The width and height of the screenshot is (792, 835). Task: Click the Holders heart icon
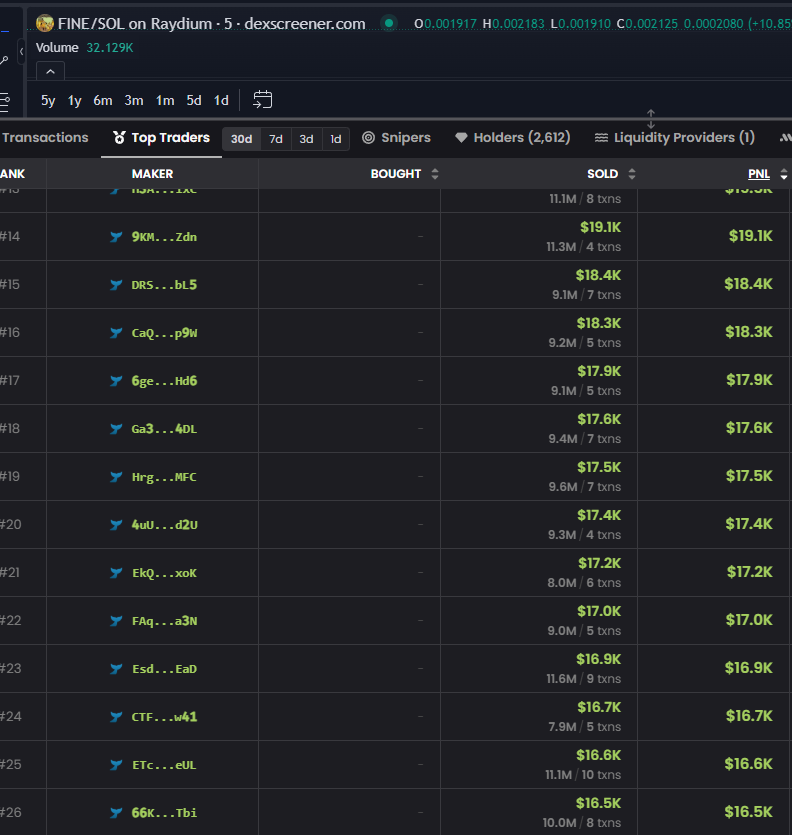461,137
